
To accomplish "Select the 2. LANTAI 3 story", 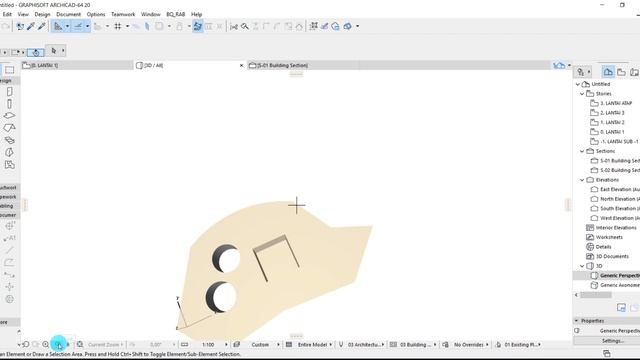I will pyautogui.click(x=612, y=113).
